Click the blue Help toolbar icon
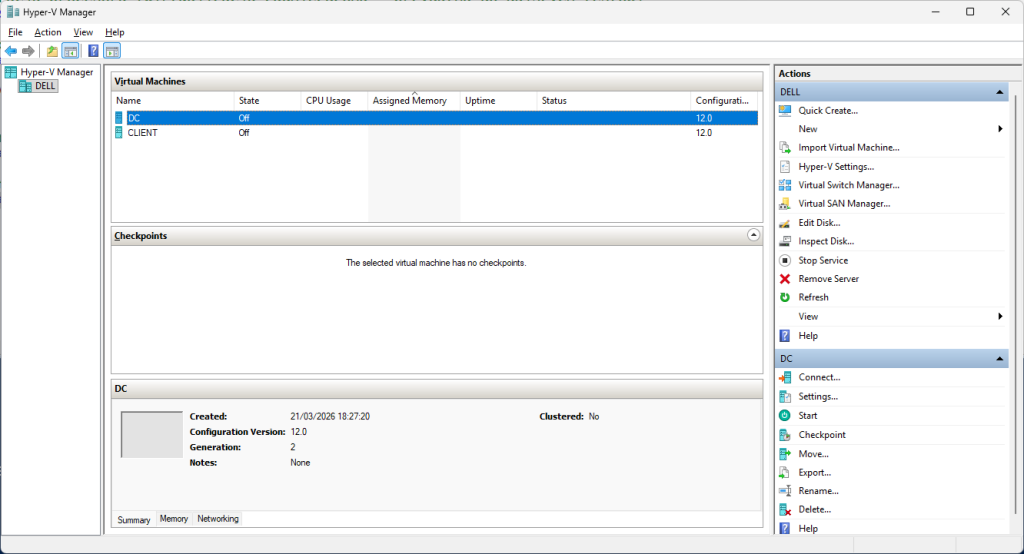Screen dimensions: 1024x554 (x=93, y=51)
